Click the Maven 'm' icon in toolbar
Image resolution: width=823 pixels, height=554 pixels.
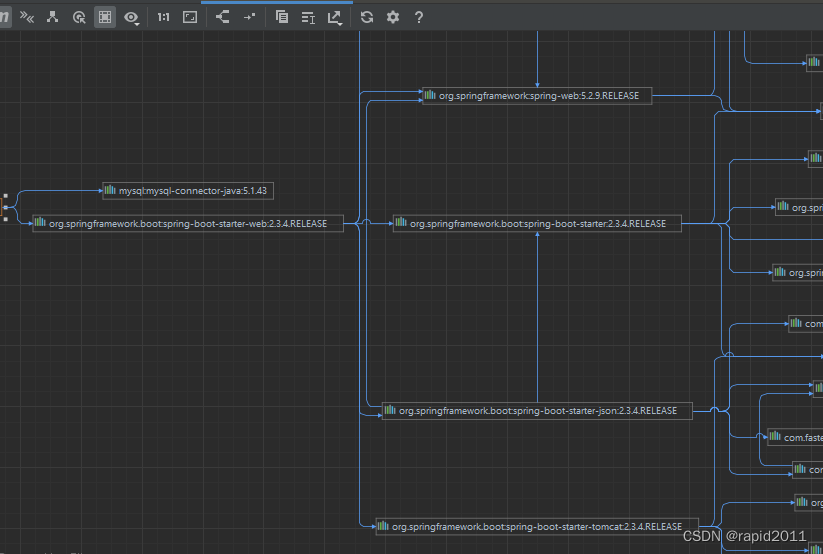(4, 17)
